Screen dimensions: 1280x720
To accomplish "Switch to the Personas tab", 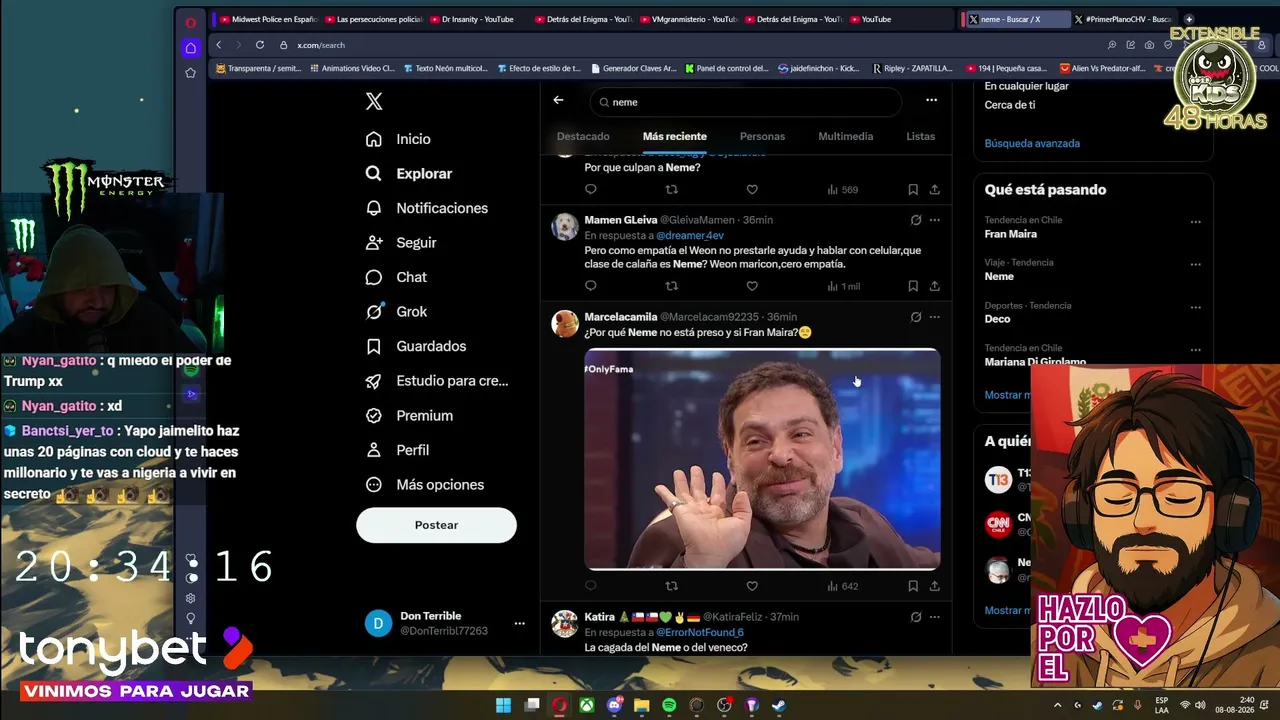I will (762, 136).
